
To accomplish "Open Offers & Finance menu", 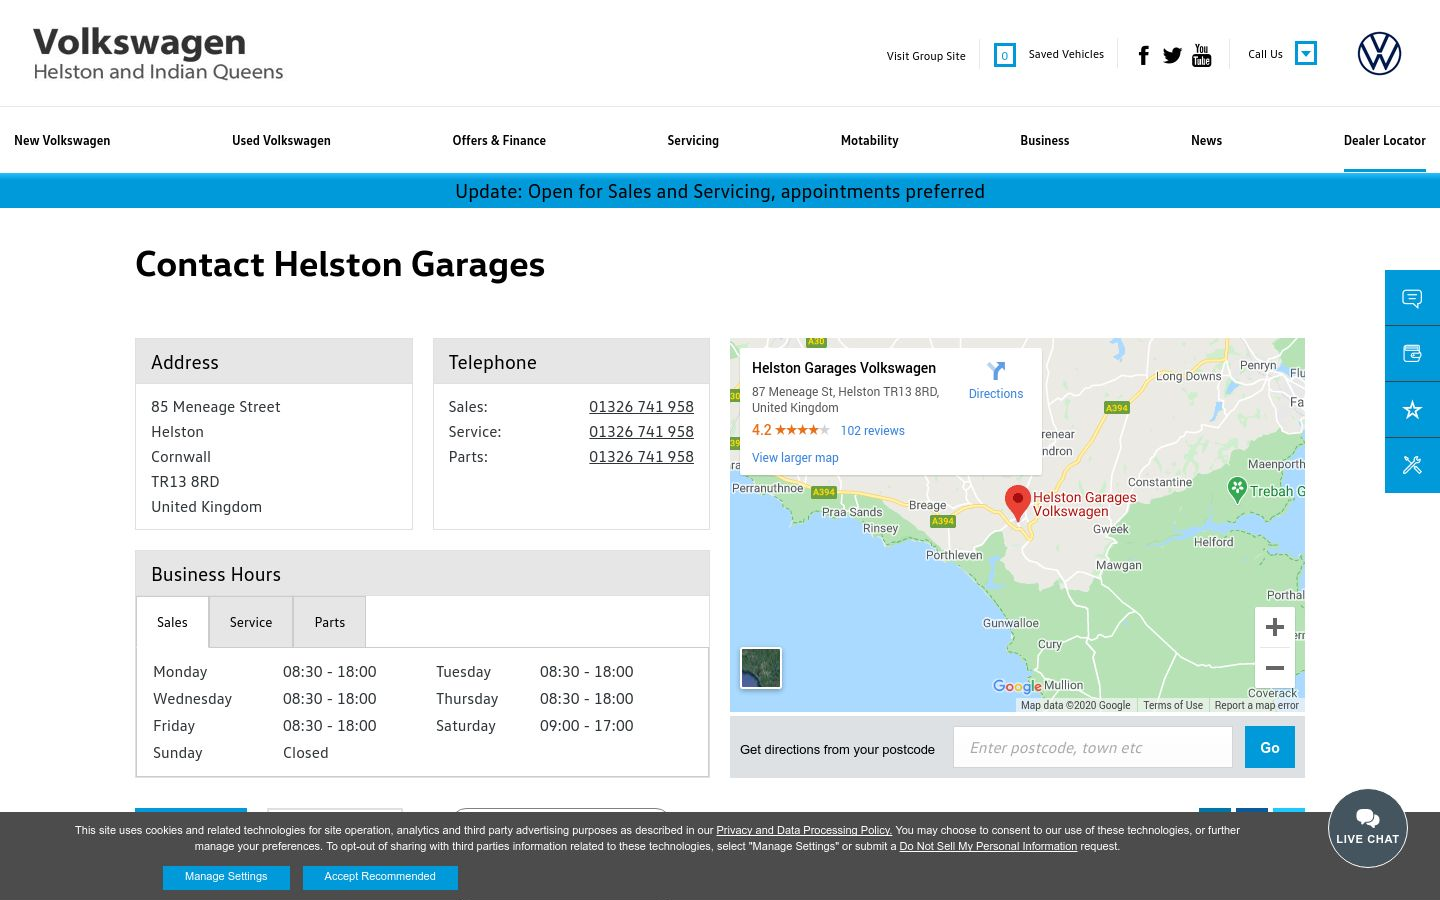I will tap(499, 140).
